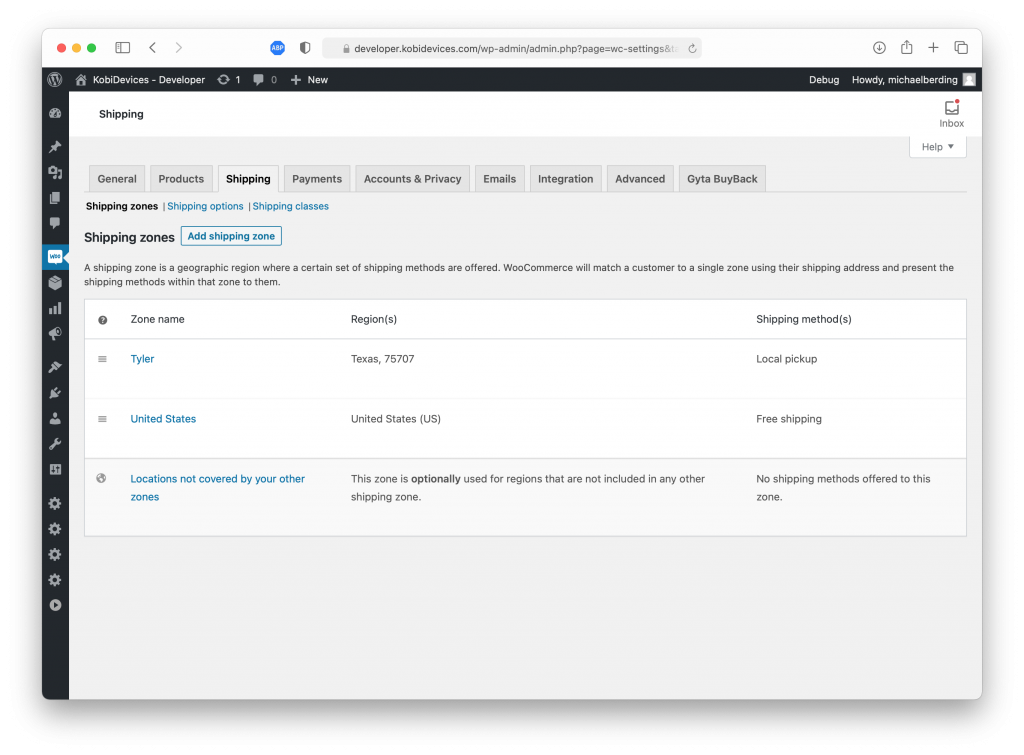Open the Analytics bar chart icon
Screen dimensions: 1024x755
tap(55, 308)
